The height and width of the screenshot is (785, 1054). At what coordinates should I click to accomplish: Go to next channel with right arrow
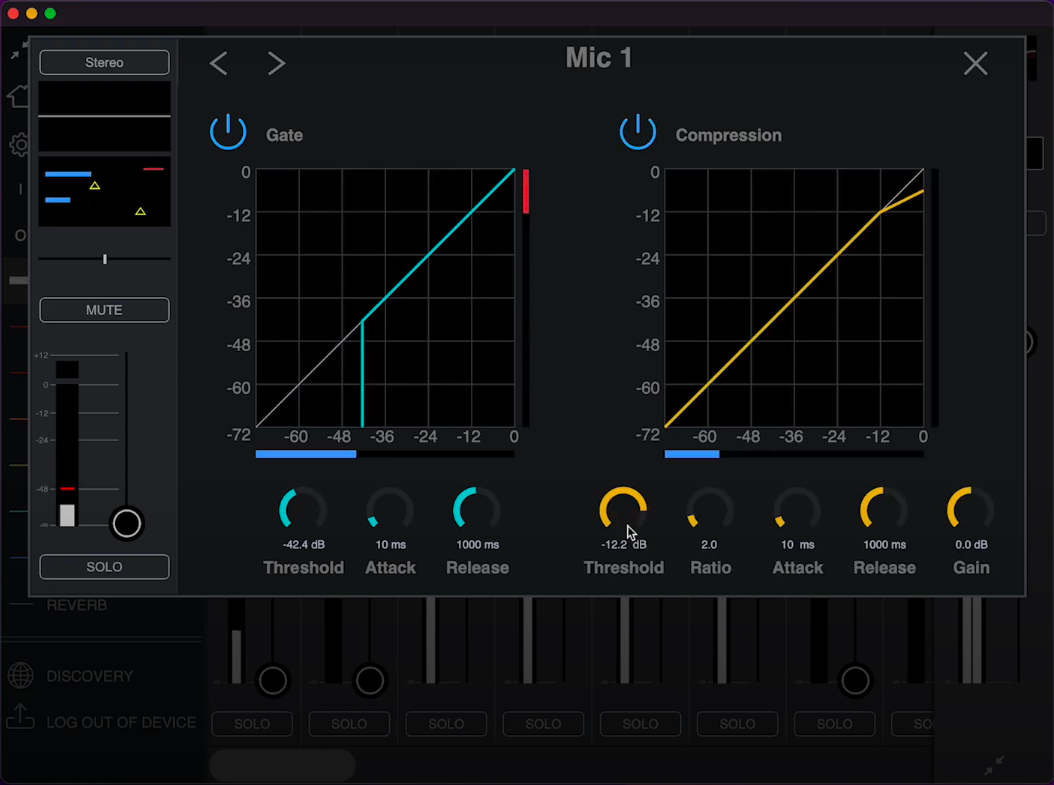[x=276, y=64]
